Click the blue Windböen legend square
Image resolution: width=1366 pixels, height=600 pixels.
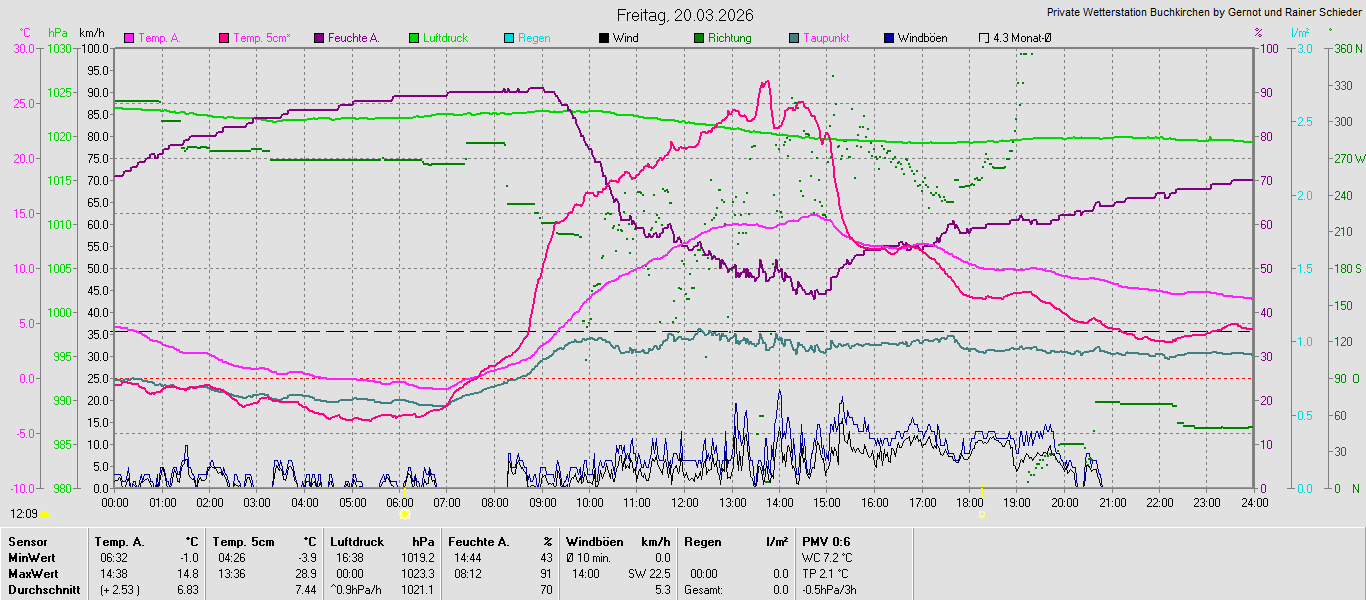[x=889, y=38]
